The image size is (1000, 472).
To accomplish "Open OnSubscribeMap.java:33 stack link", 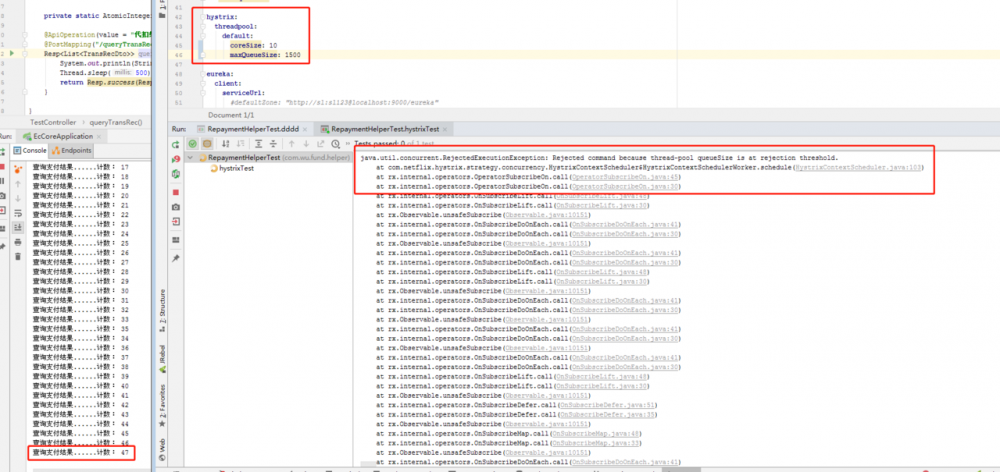I will point(596,443).
